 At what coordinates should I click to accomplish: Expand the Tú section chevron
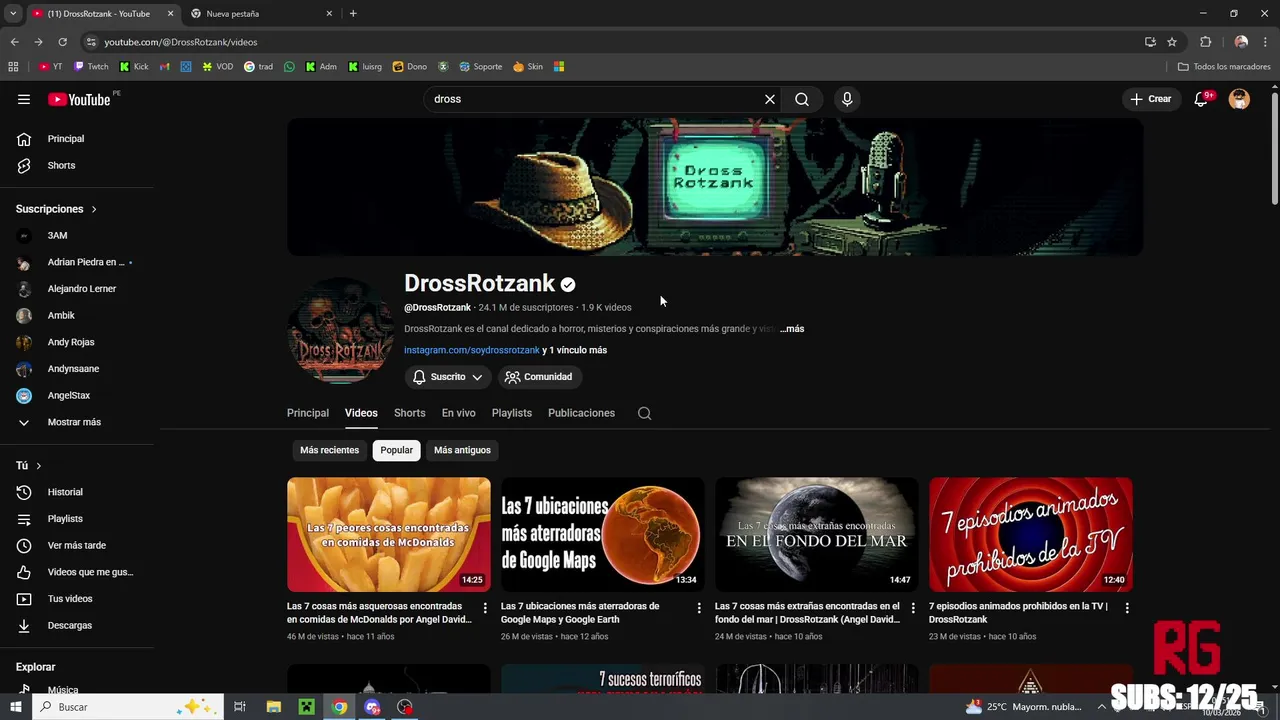pyautogui.click(x=39, y=466)
